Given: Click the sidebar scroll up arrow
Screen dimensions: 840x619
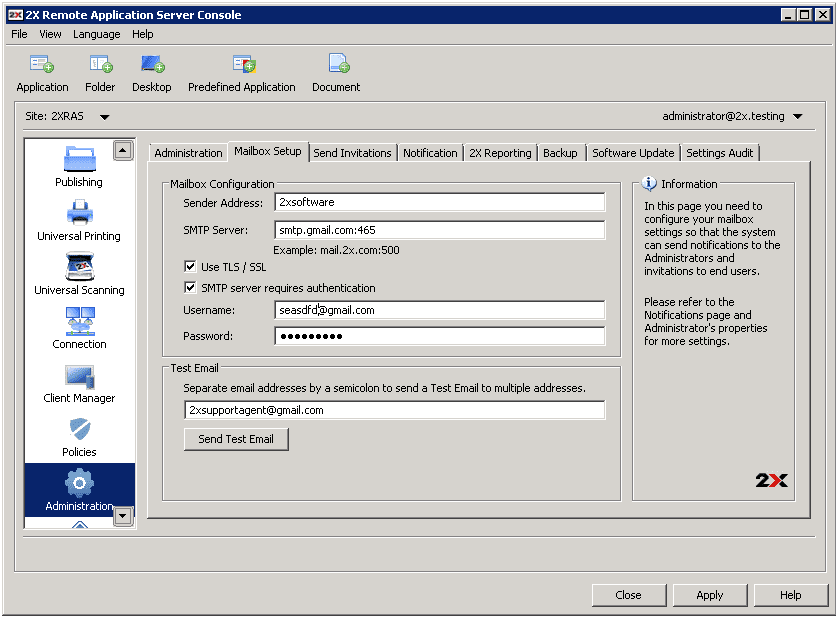Looking at the screenshot, I should point(123,151).
